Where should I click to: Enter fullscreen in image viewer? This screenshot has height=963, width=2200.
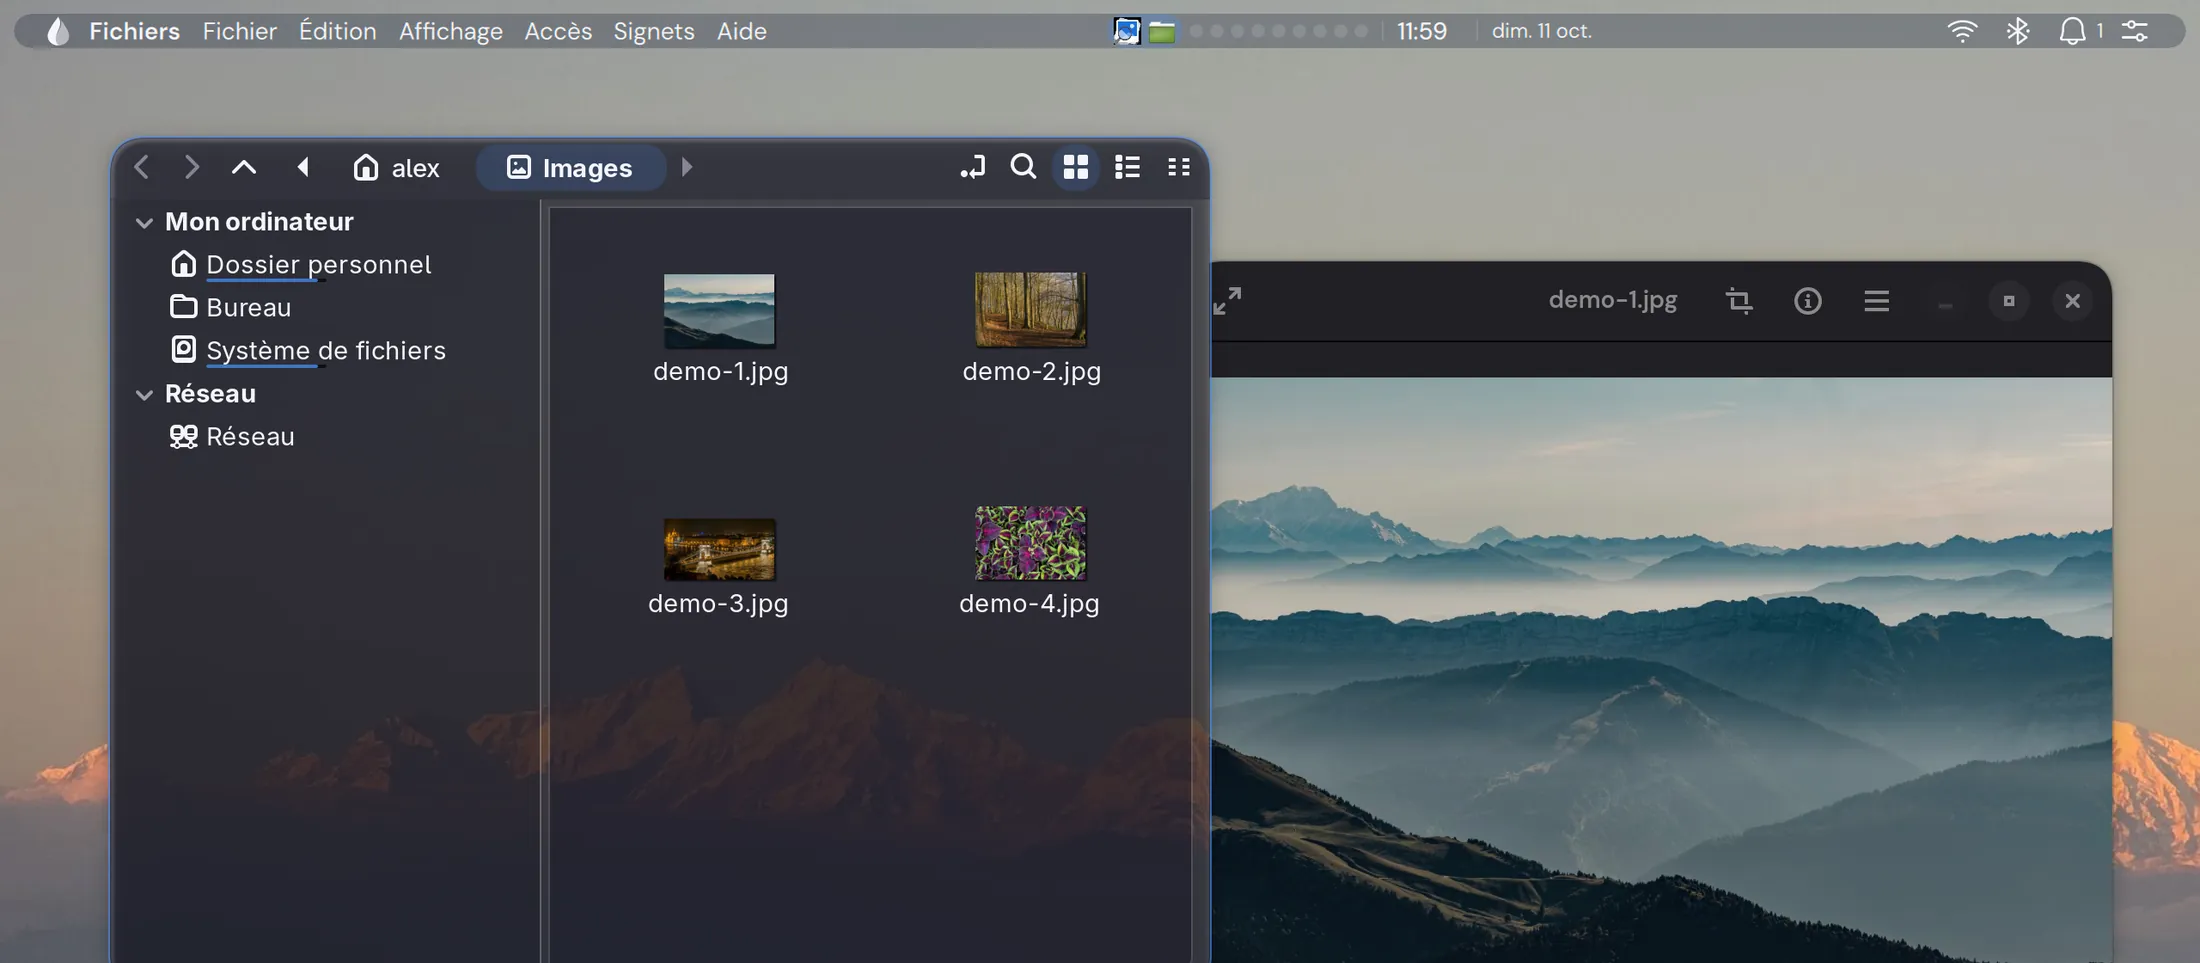(x=1227, y=300)
